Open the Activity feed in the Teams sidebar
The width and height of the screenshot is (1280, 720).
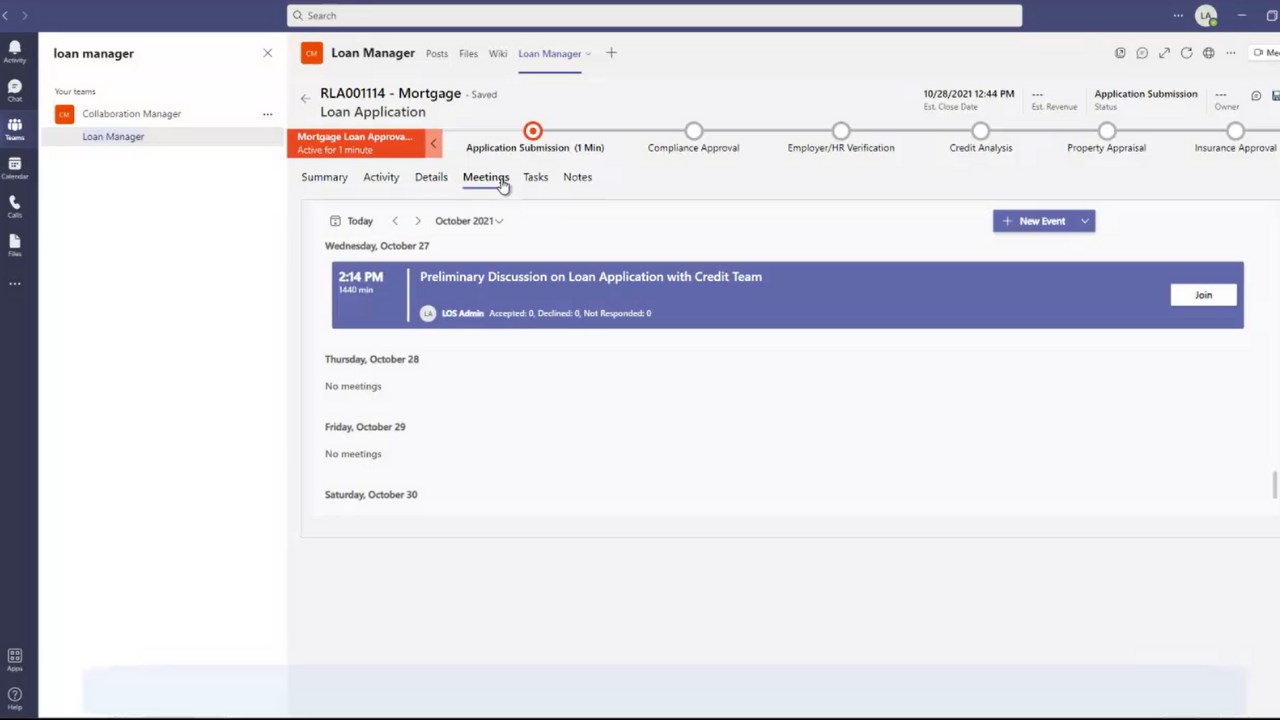(x=14, y=52)
